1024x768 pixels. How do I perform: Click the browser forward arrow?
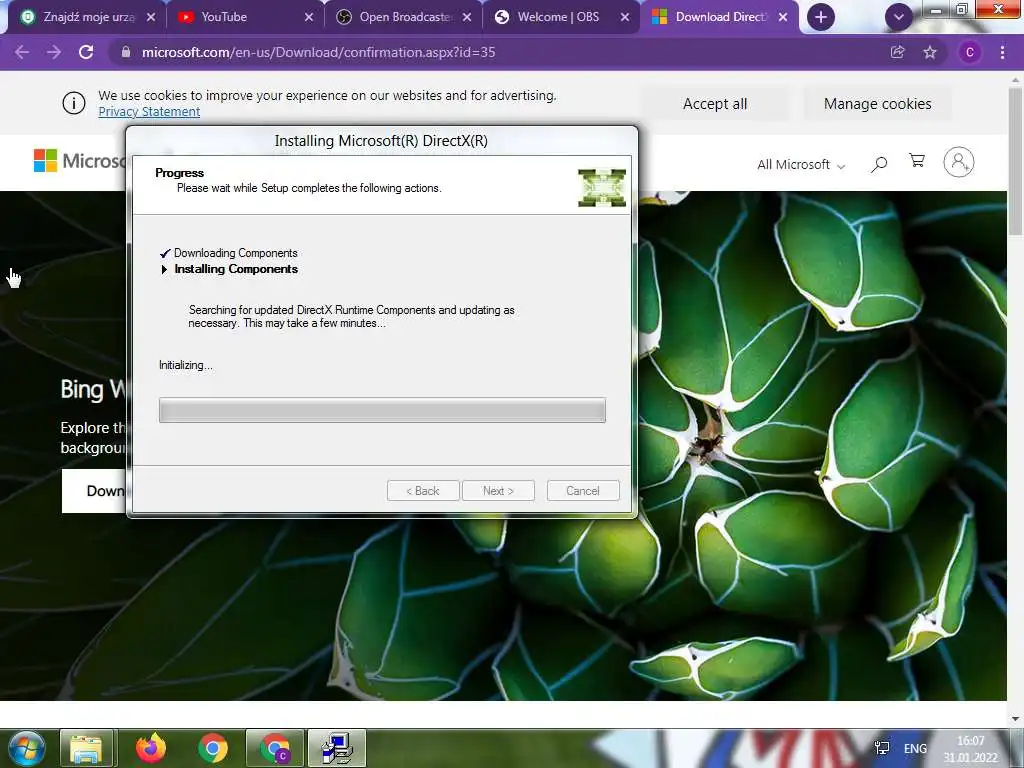[54, 52]
